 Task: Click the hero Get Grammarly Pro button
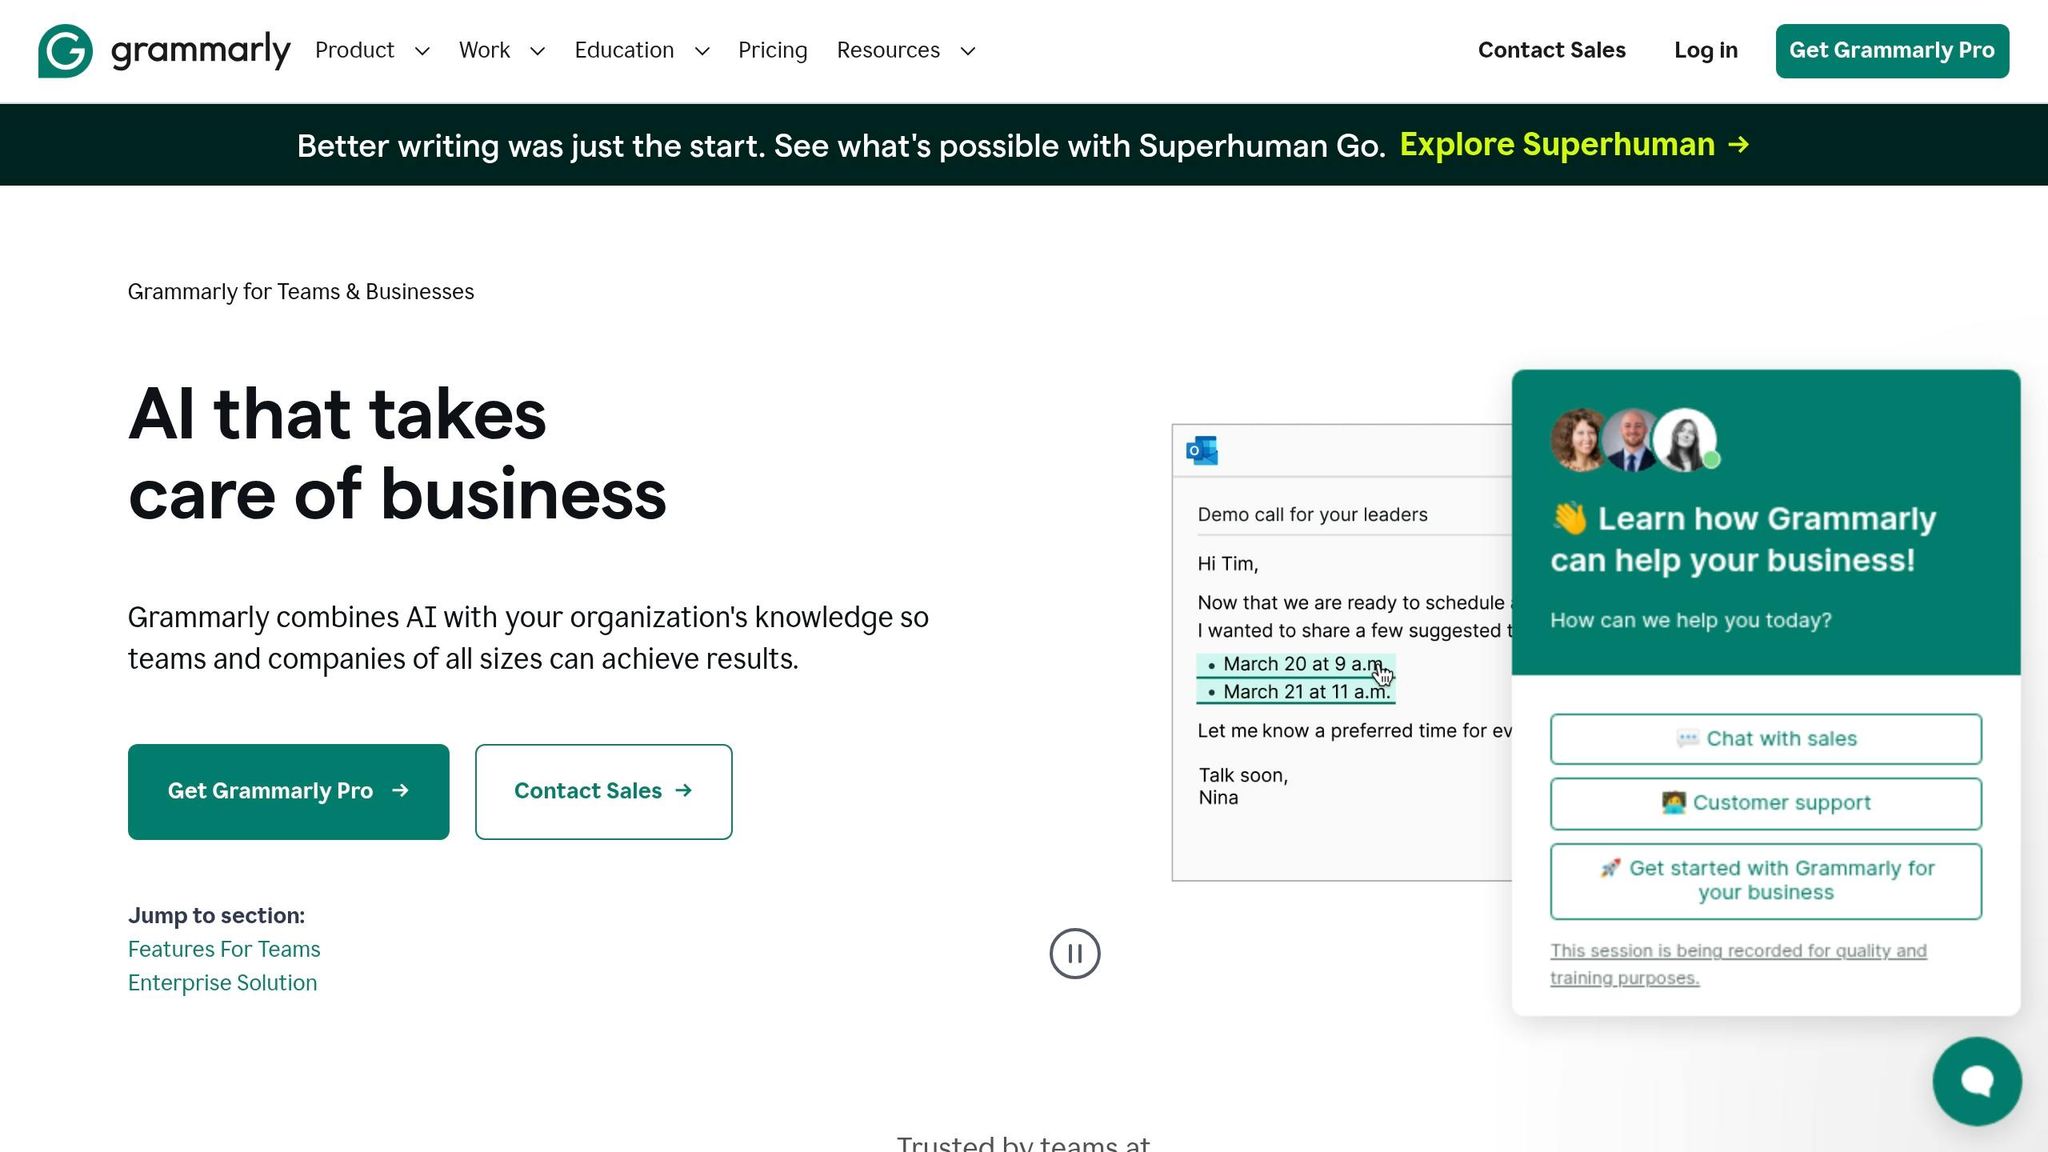click(288, 791)
